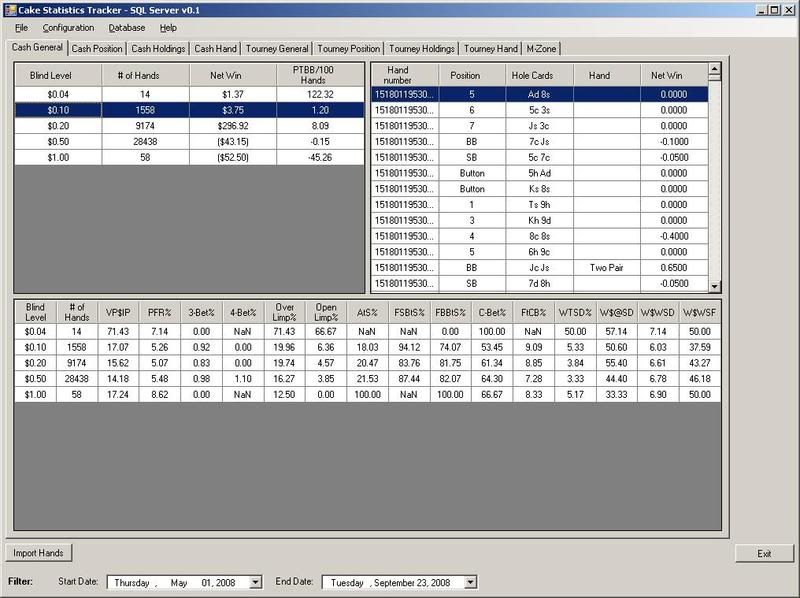Click the -0.4000 net win cell

point(674,237)
